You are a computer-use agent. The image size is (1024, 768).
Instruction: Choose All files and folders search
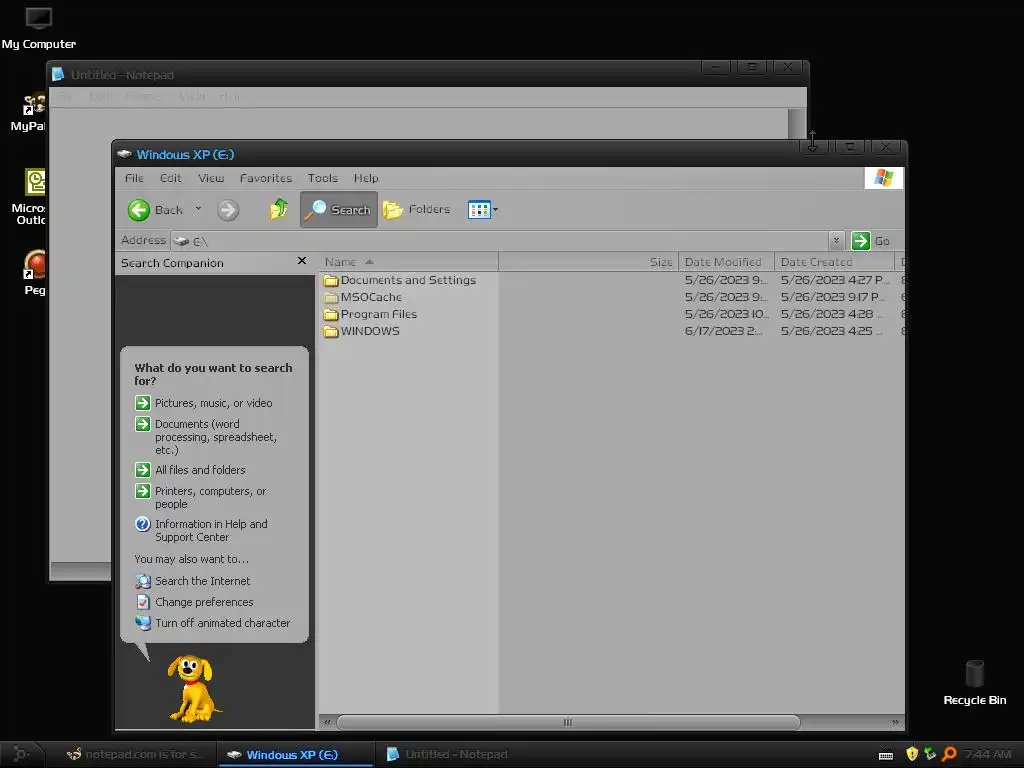(x=190, y=470)
